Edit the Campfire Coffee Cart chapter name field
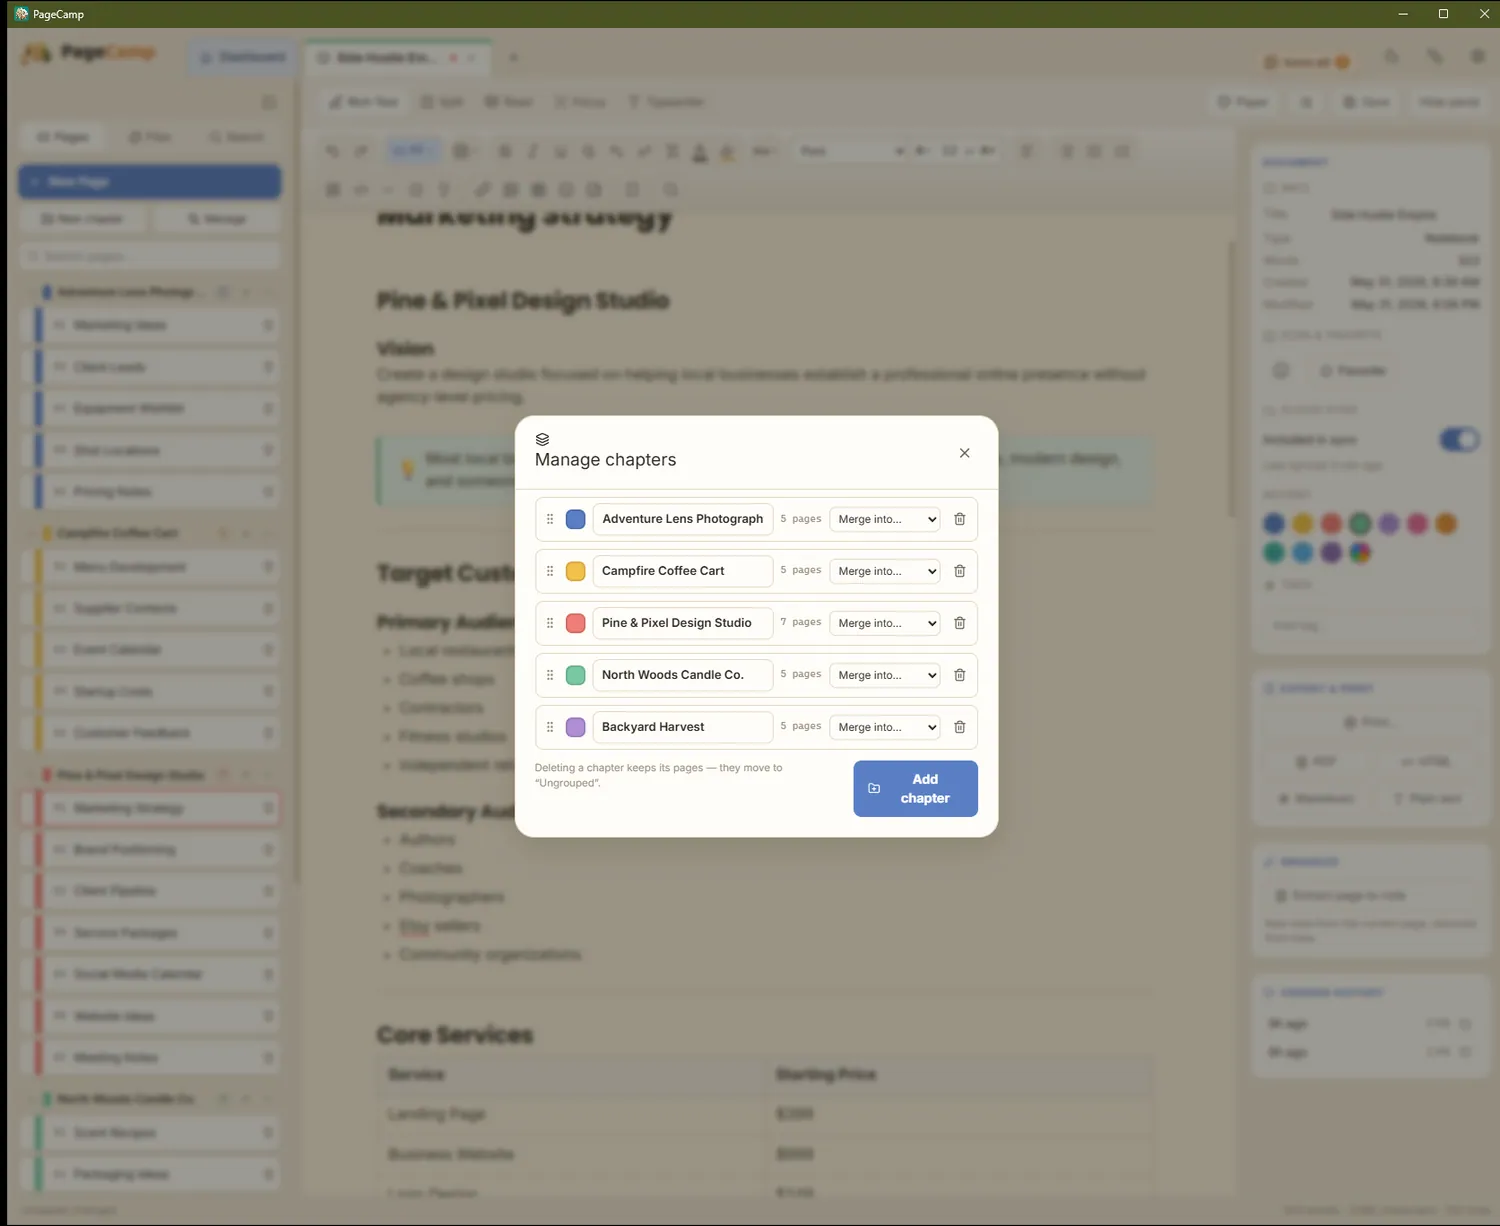 (683, 571)
